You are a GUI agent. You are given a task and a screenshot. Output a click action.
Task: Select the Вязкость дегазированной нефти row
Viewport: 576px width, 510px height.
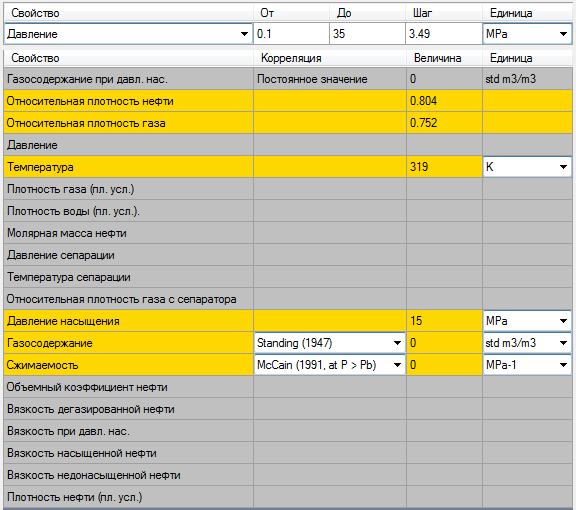click(288, 409)
